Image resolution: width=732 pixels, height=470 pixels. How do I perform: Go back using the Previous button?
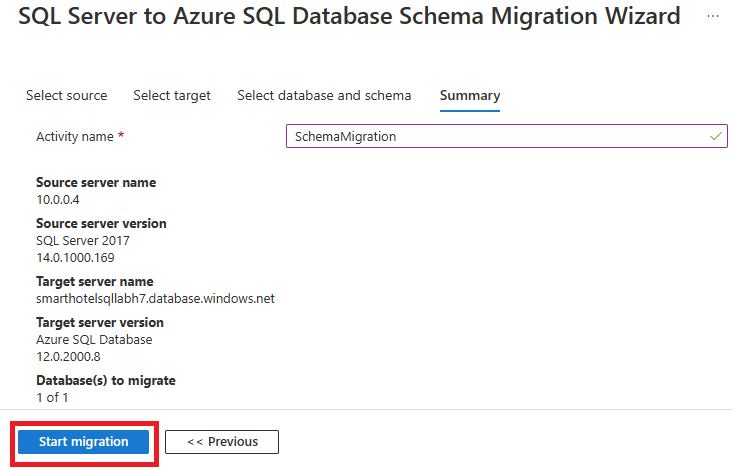[x=222, y=442]
